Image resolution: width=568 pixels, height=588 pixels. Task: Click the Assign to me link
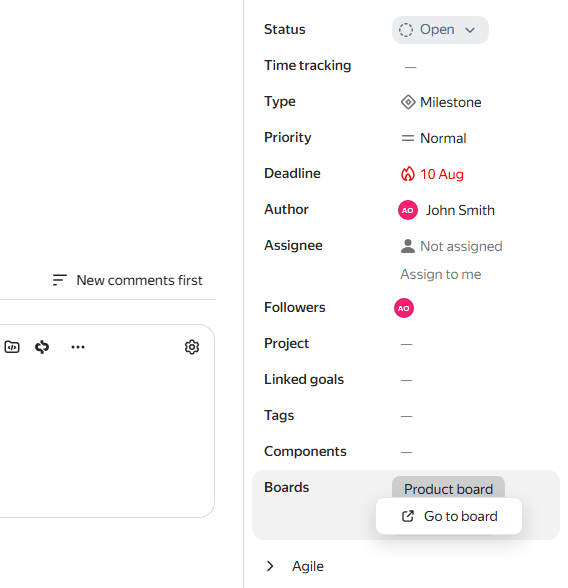click(441, 274)
